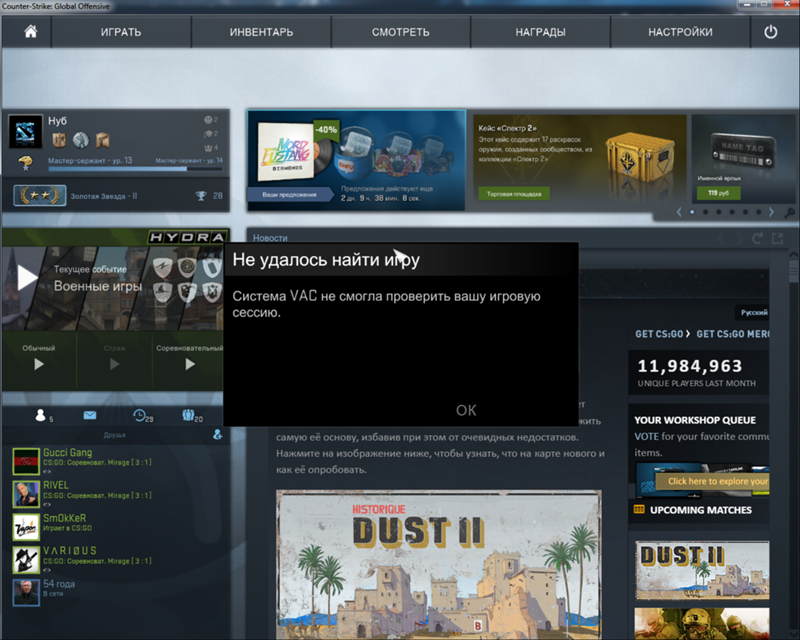Click the first medal next to avatar
This screenshot has width=800, height=640.
59,140
